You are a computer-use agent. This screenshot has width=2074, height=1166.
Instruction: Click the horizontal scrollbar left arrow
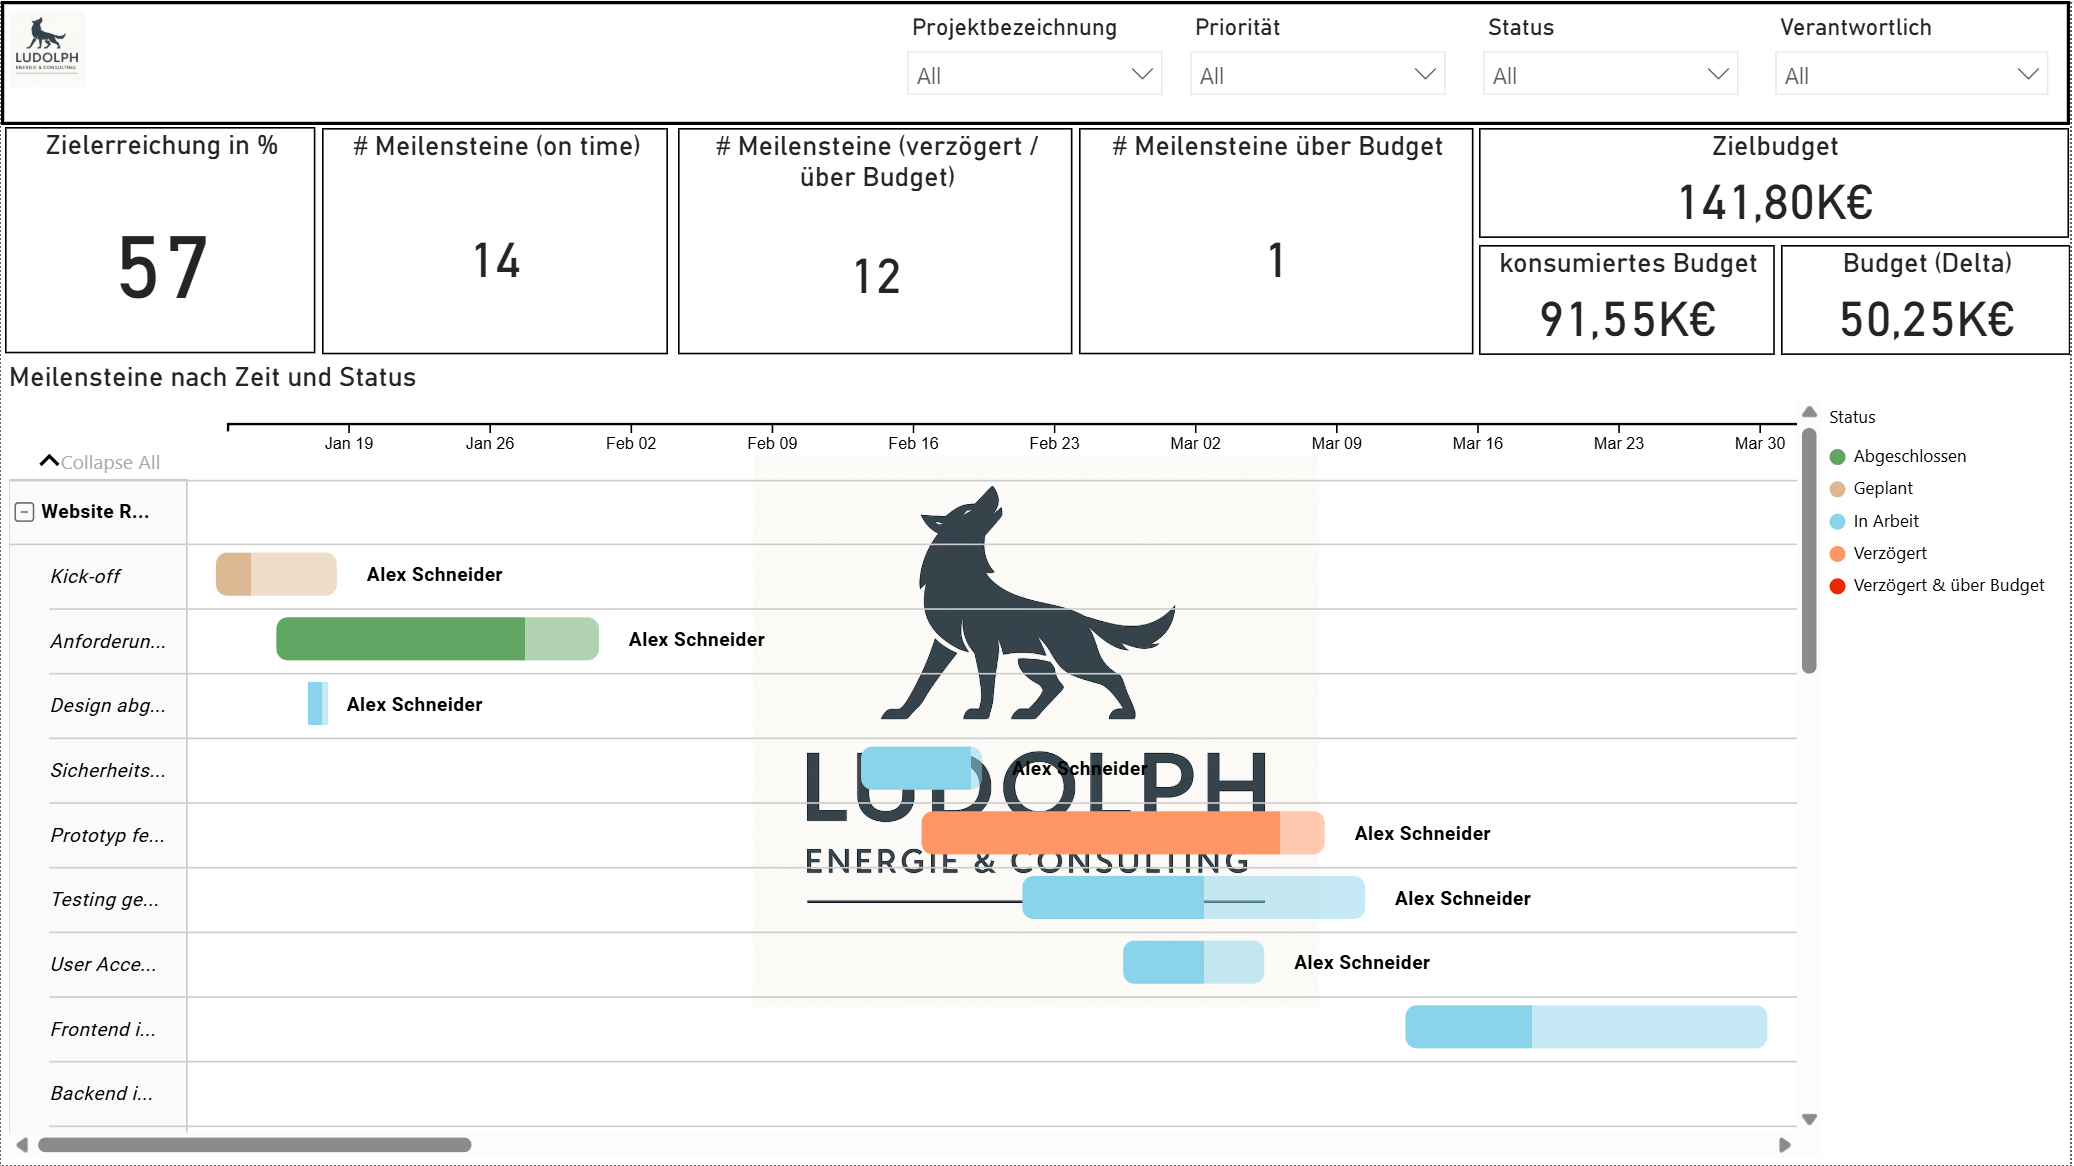tap(22, 1145)
